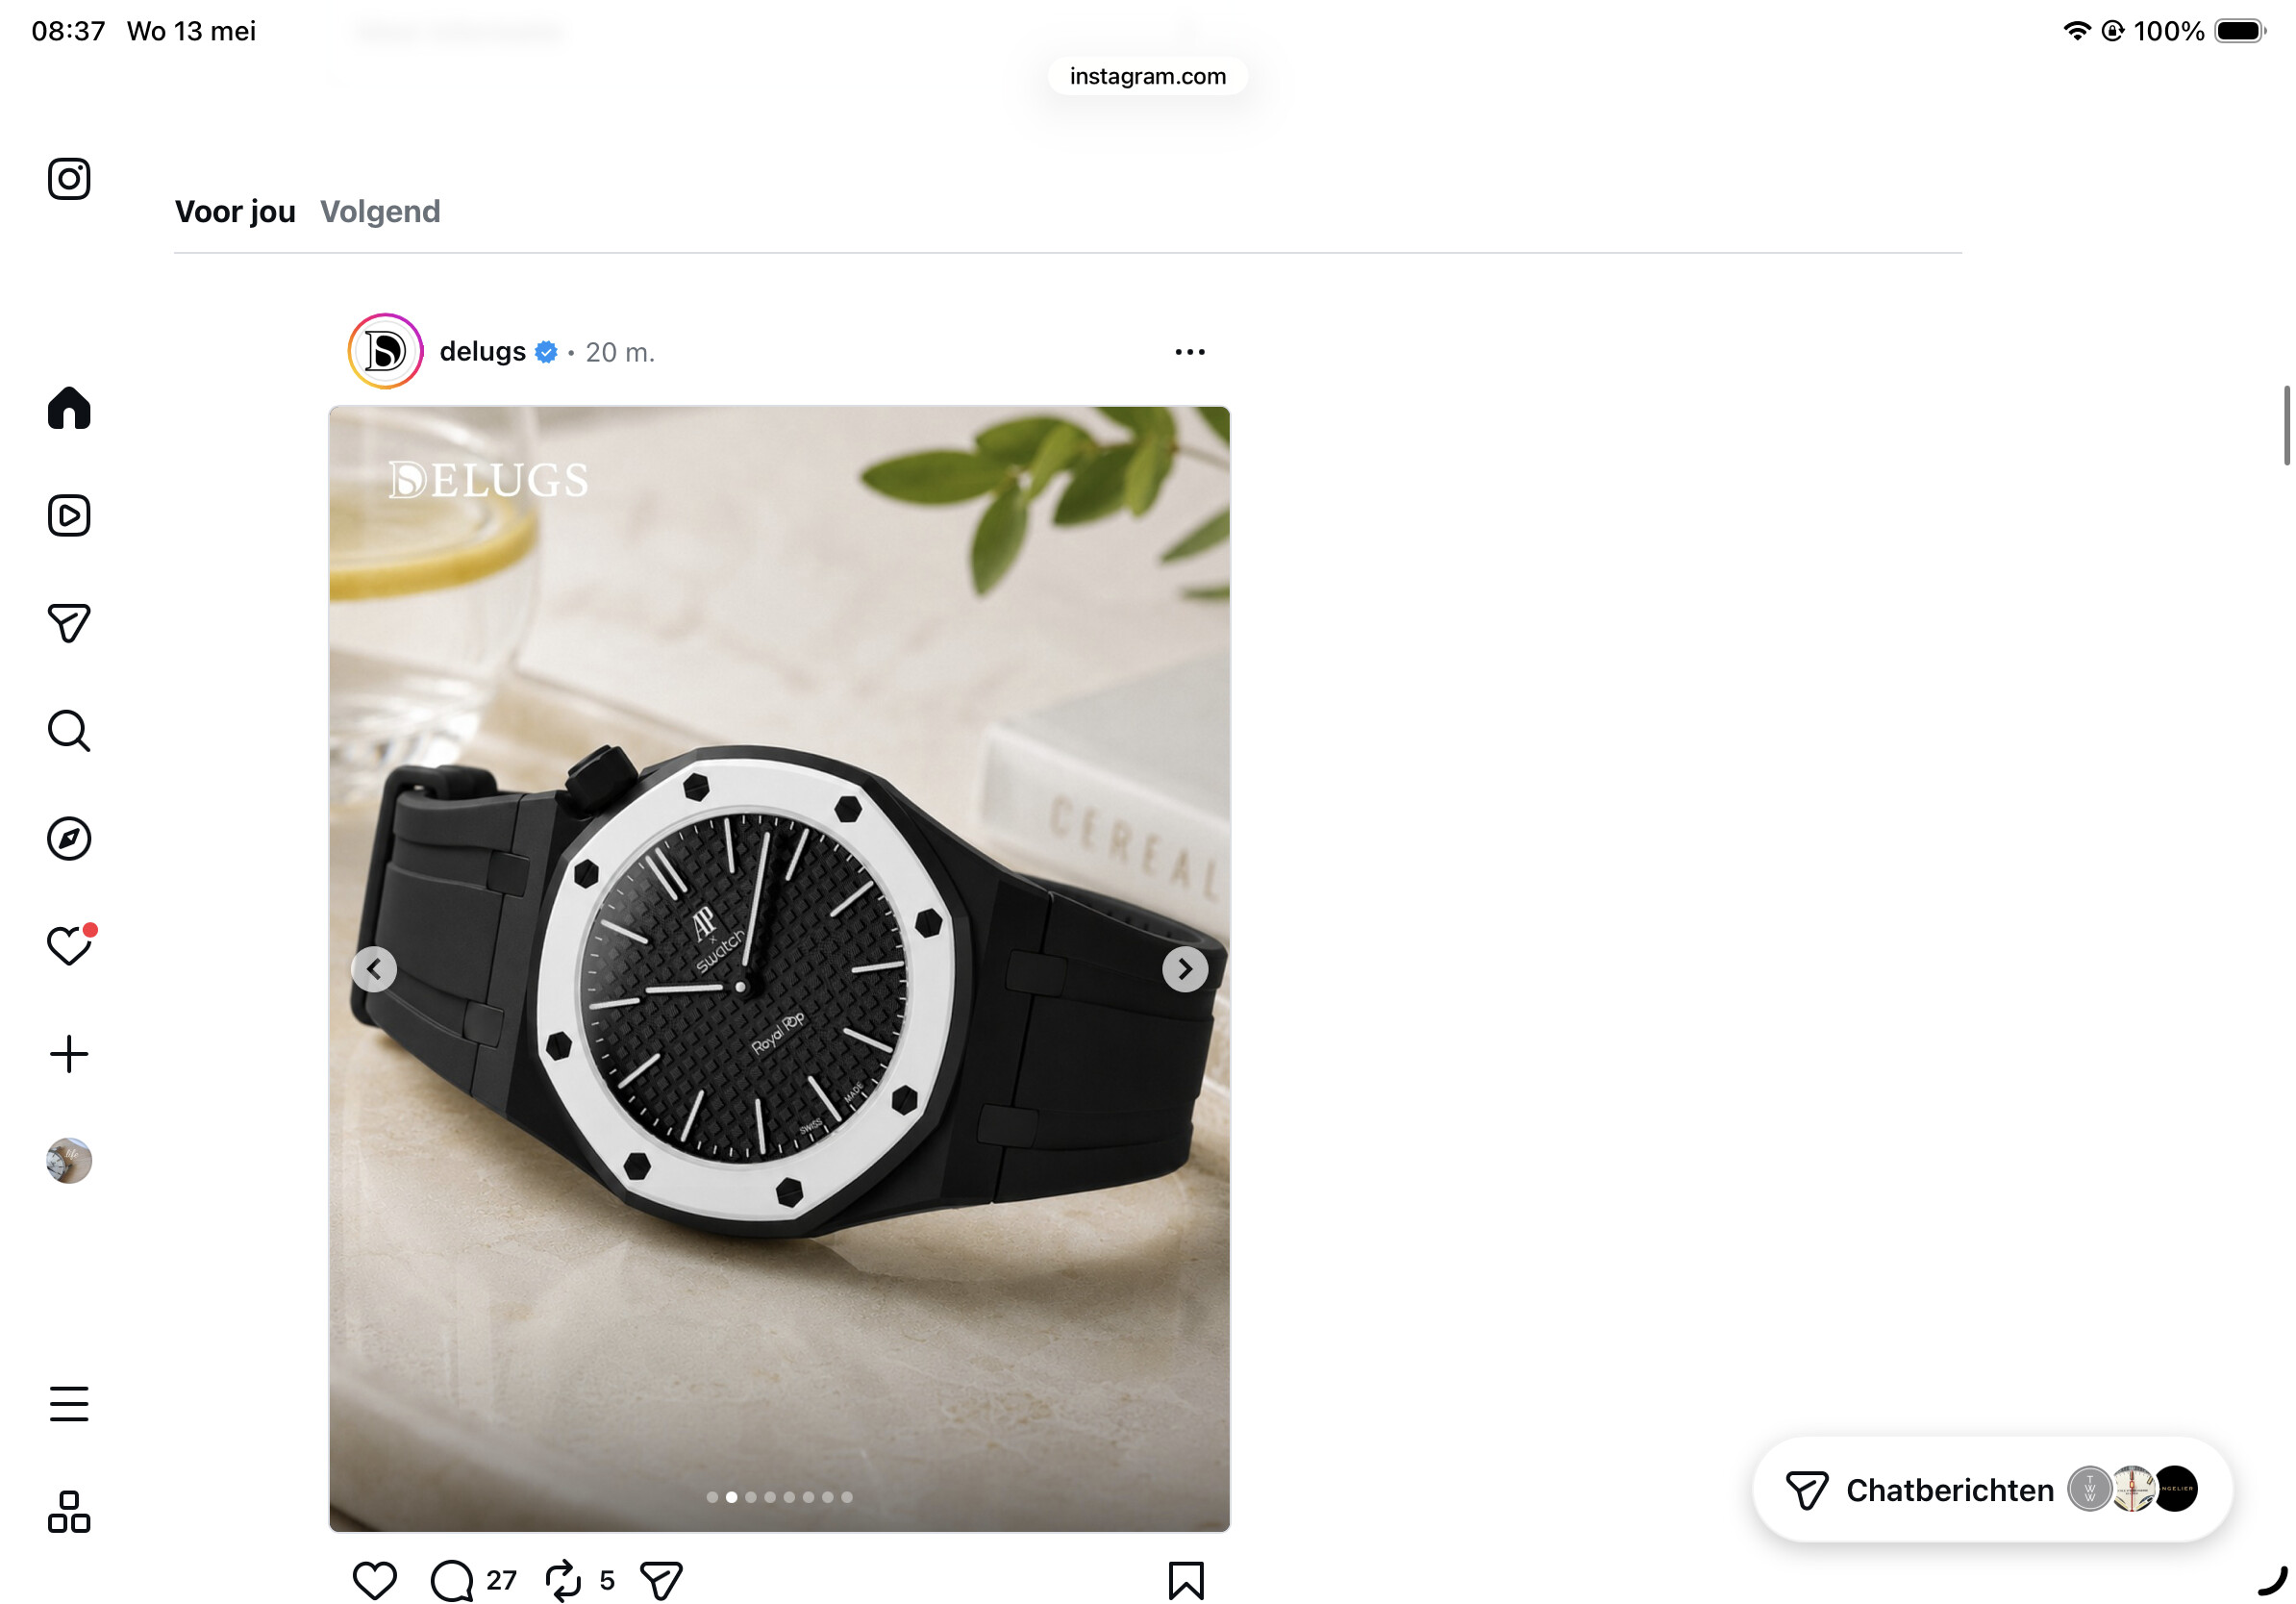Open the delugs story avatar
Image resolution: width=2296 pixels, height=1604 pixels.
pos(386,352)
